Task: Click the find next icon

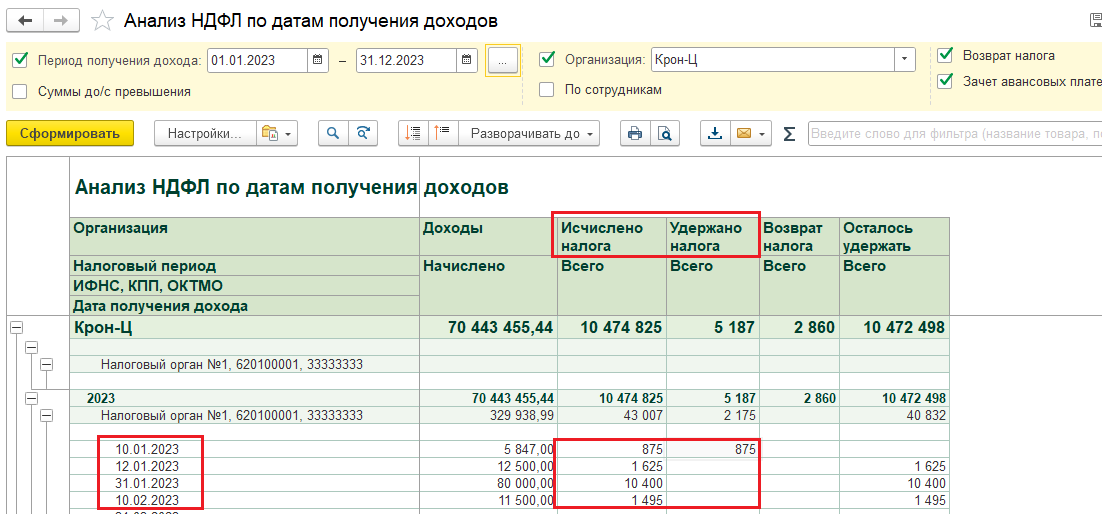Action: [363, 133]
